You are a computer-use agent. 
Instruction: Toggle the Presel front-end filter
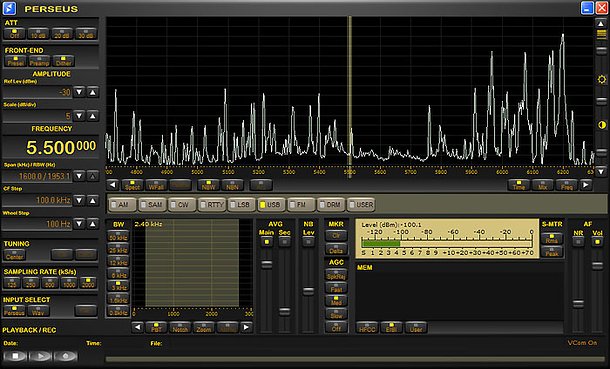(16, 61)
